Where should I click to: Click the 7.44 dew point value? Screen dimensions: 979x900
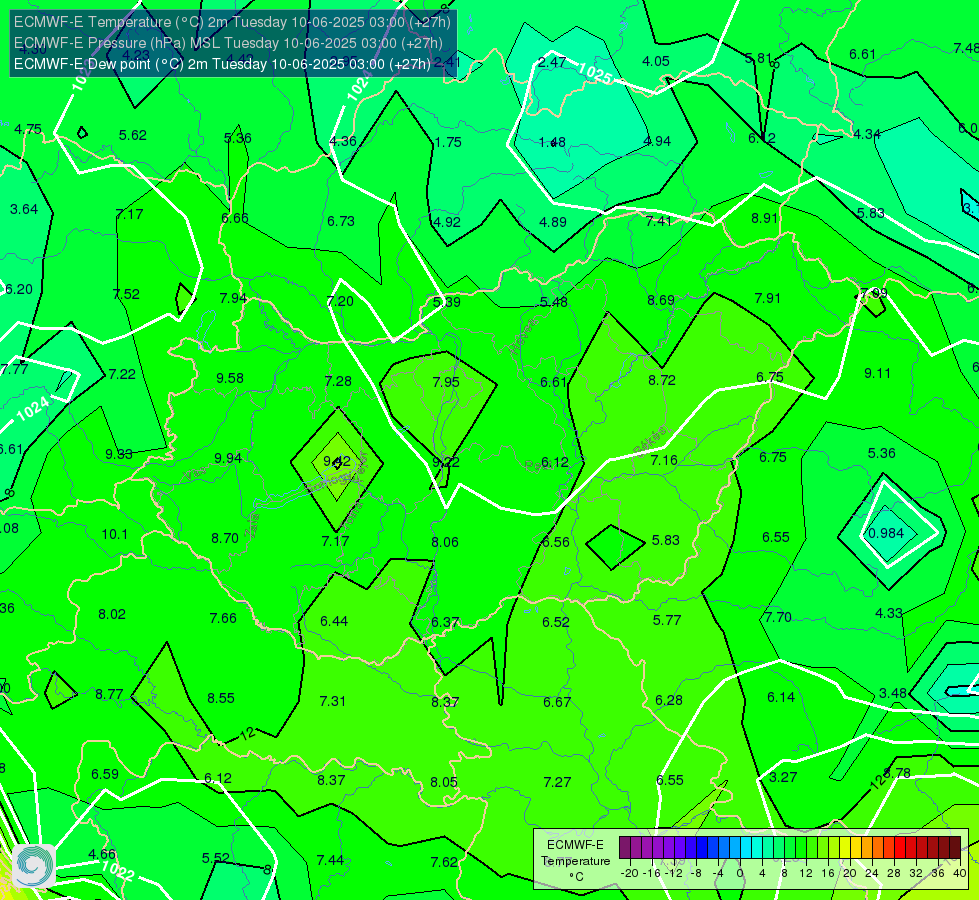(330, 861)
